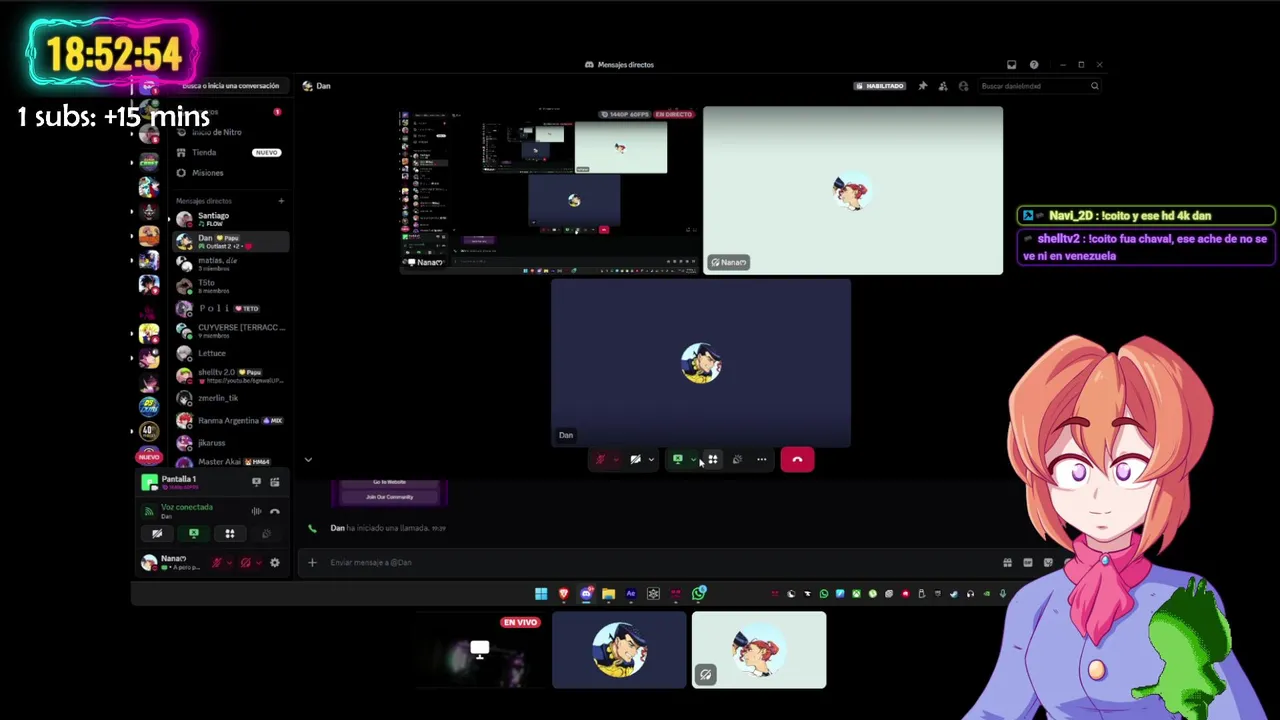This screenshot has height=720, width=1280.
Task: Open soundboard button in voice panel
Action: pyautogui.click(x=266, y=534)
